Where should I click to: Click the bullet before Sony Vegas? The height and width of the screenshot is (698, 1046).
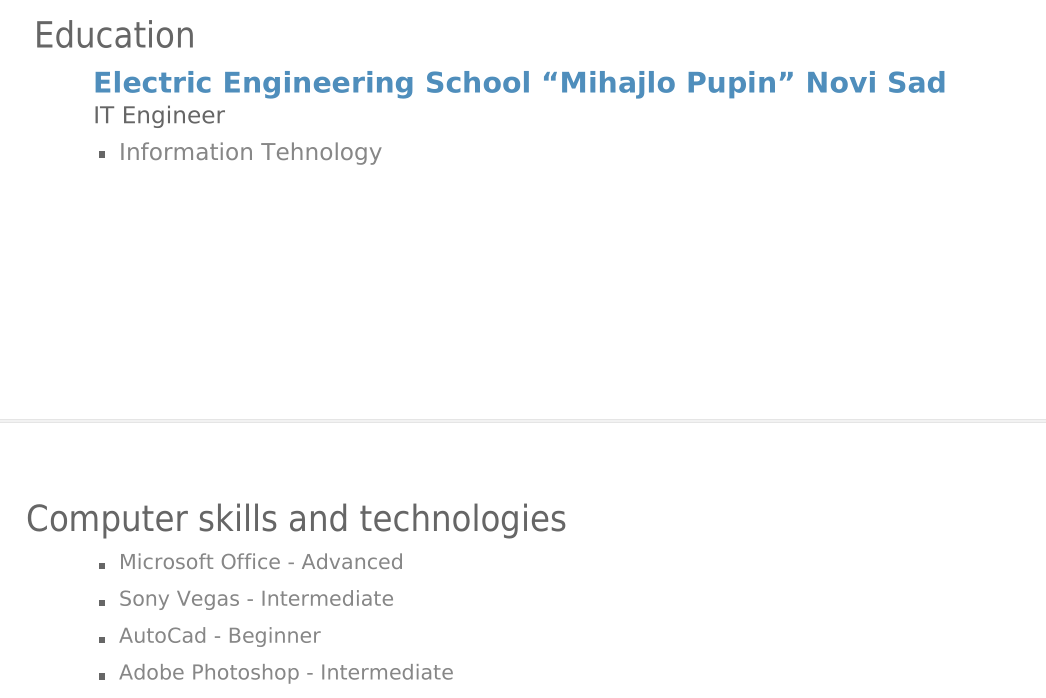[103, 603]
